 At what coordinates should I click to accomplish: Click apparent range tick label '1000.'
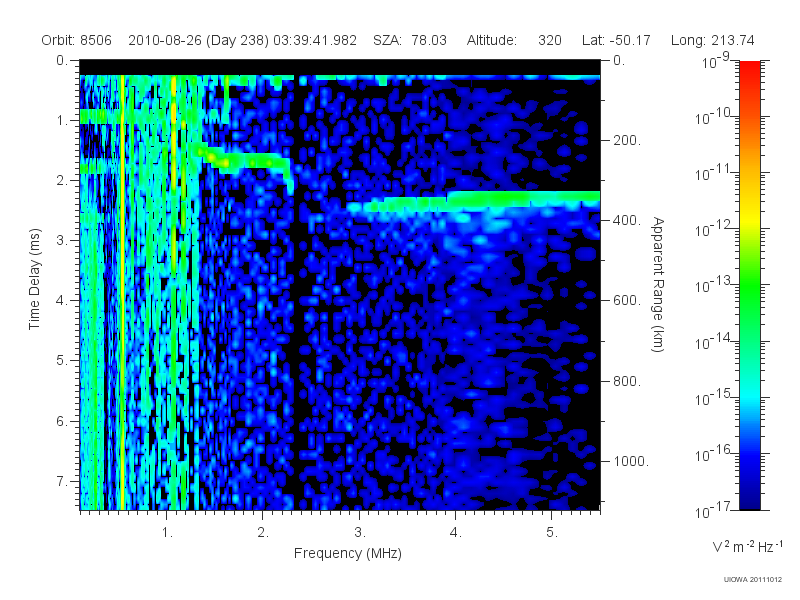[631, 461]
